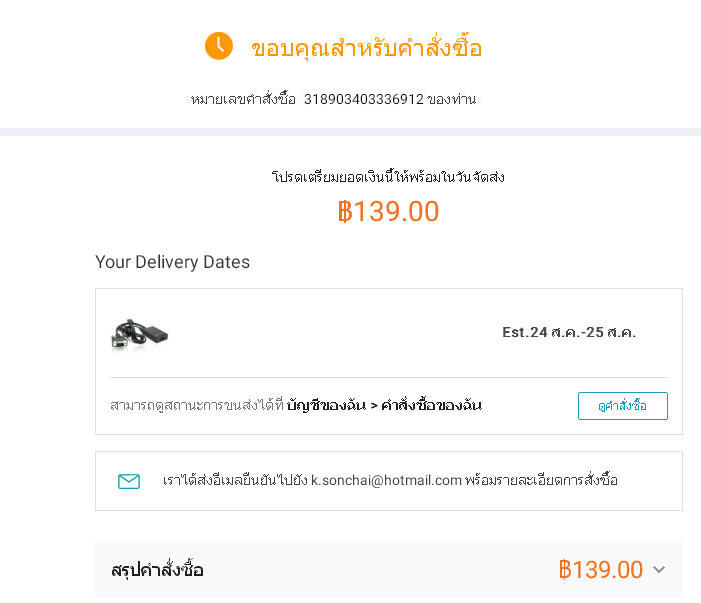Click the ของท่าน text after order number

coord(452,99)
